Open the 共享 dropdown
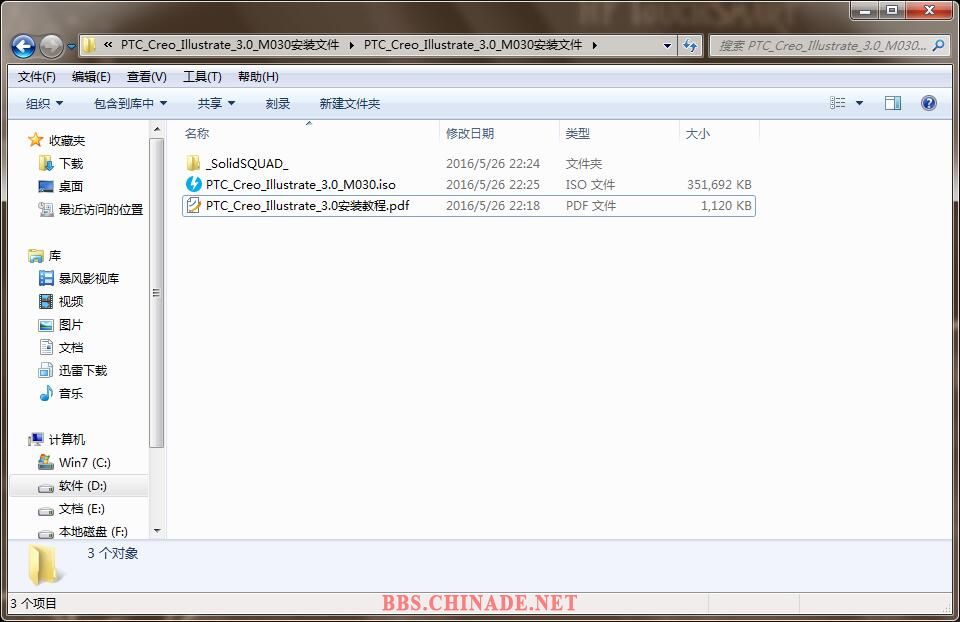The width and height of the screenshot is (960, 622). 216,103
